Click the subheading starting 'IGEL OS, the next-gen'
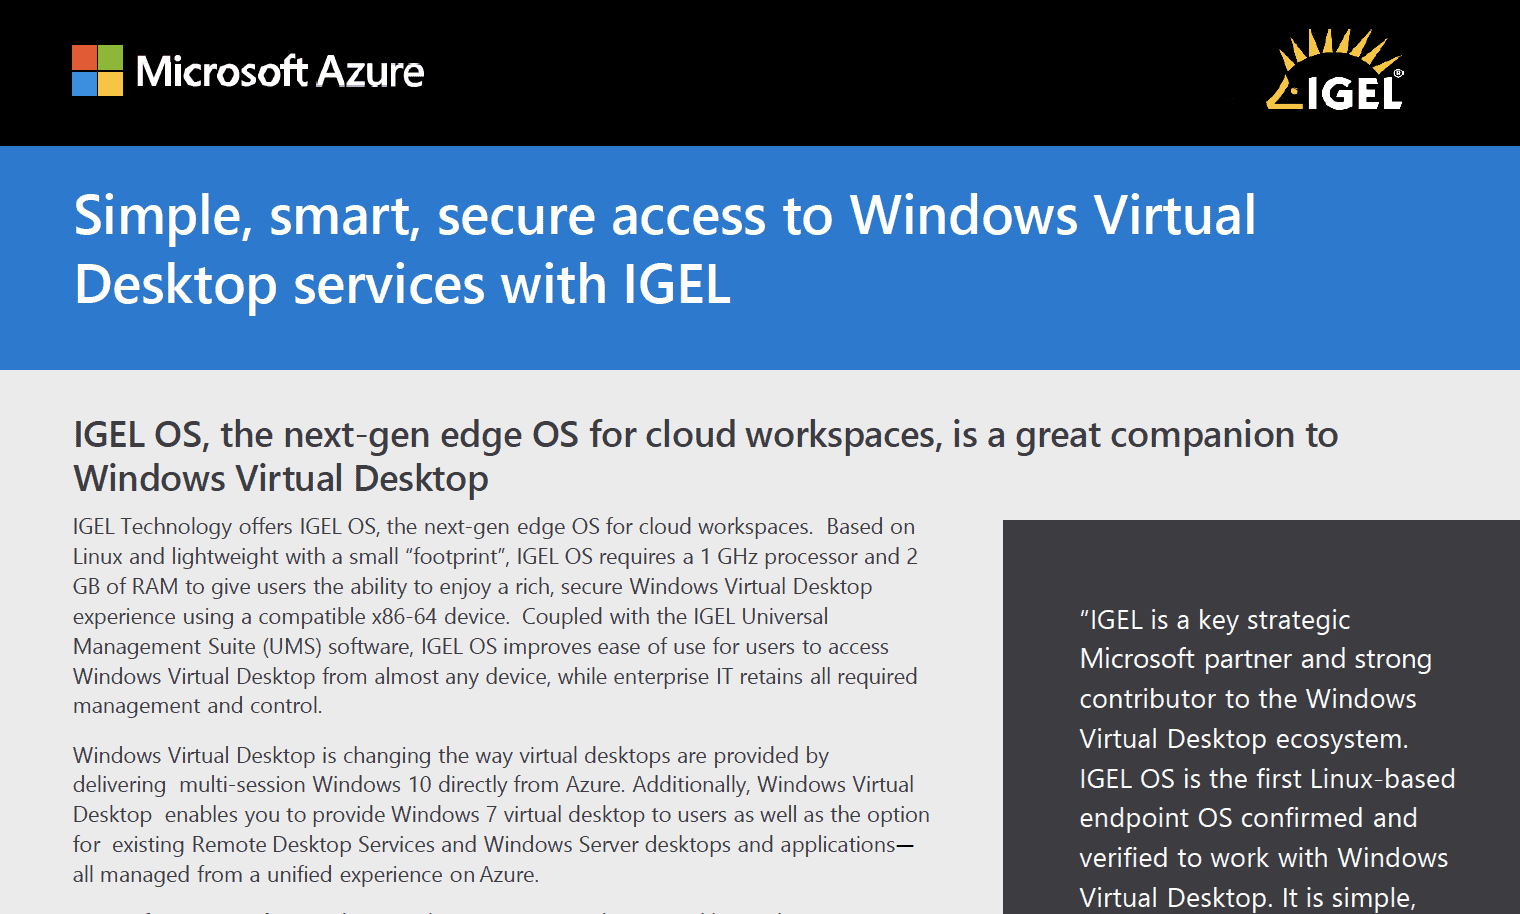The height and width of the screenshot is (914, 1520). 706,435
